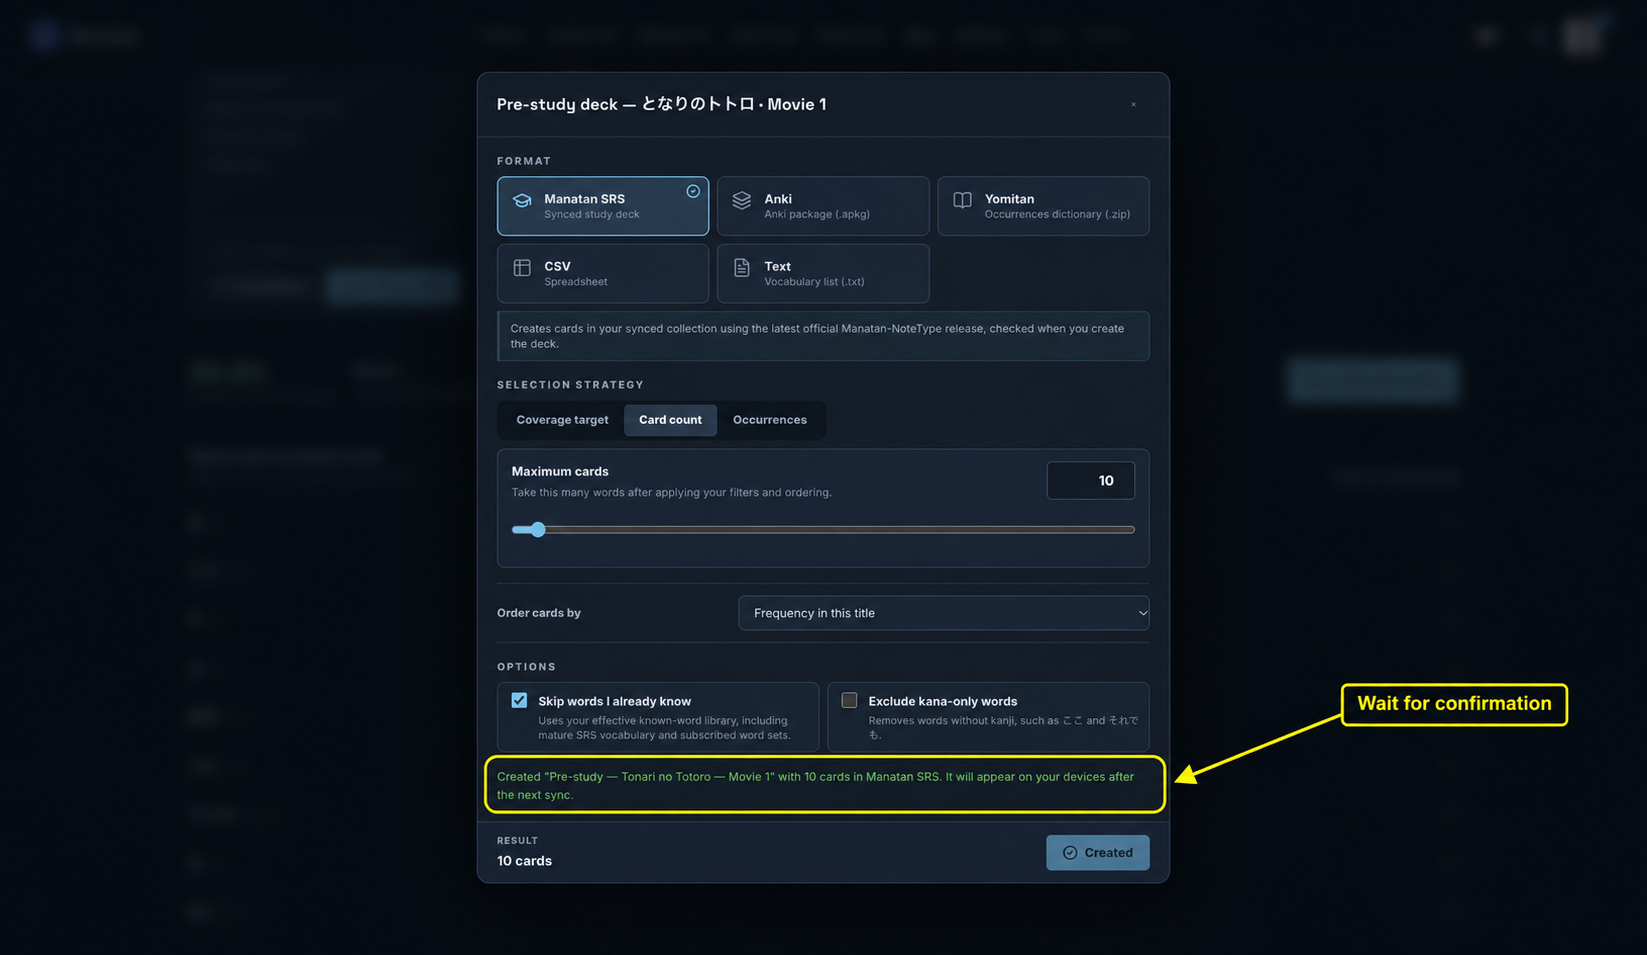The height and width of the screenshot is (955, 1647).
Task: Click the 'FORMAT' section heading
Action: tap(524, 161)
